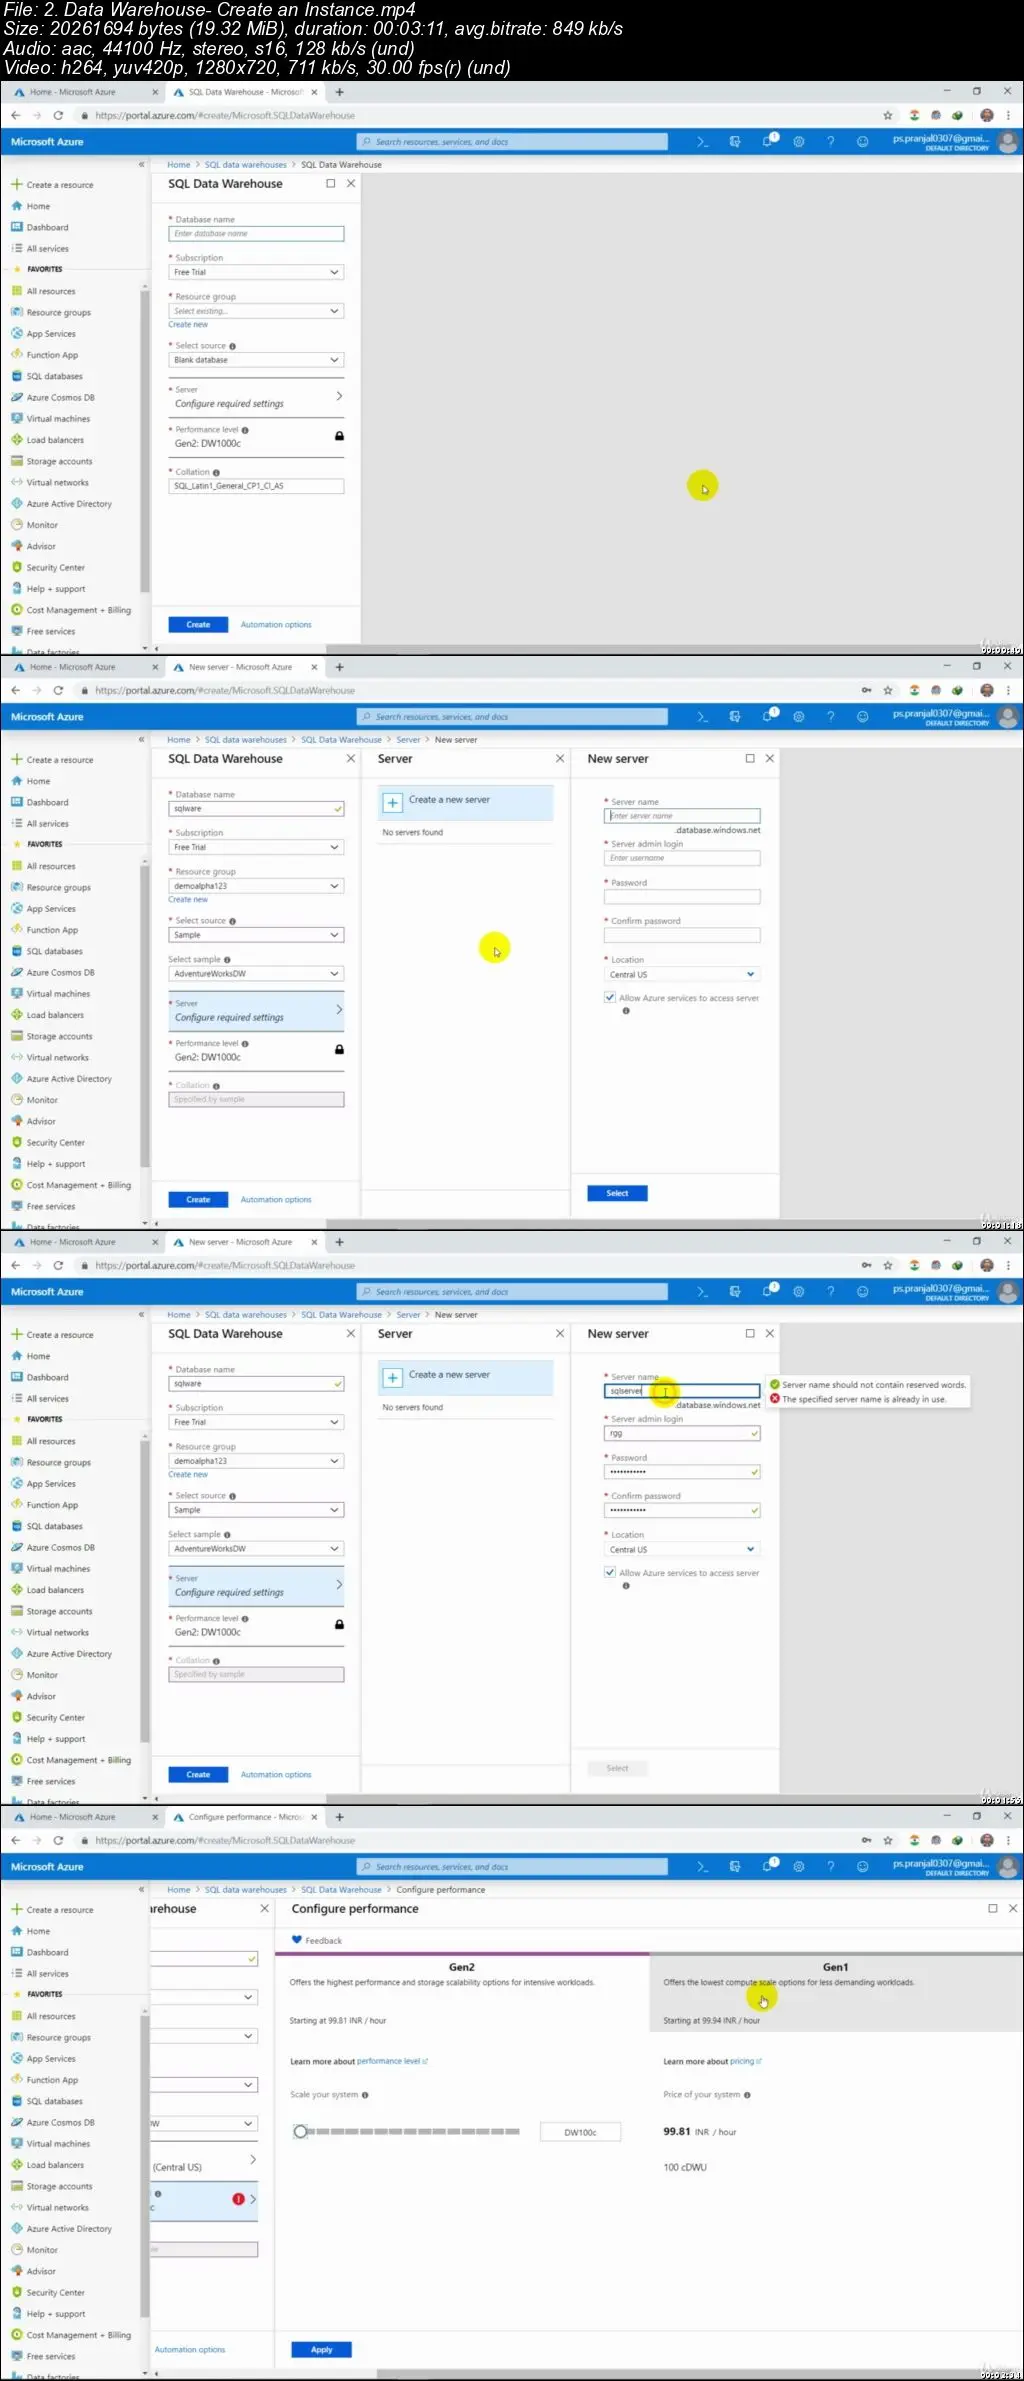Toggle 'Allow Azure services' checkbox below filled password fields
The height and width of the screenshot is (2381, 1024).
[x=610, y=1572]
